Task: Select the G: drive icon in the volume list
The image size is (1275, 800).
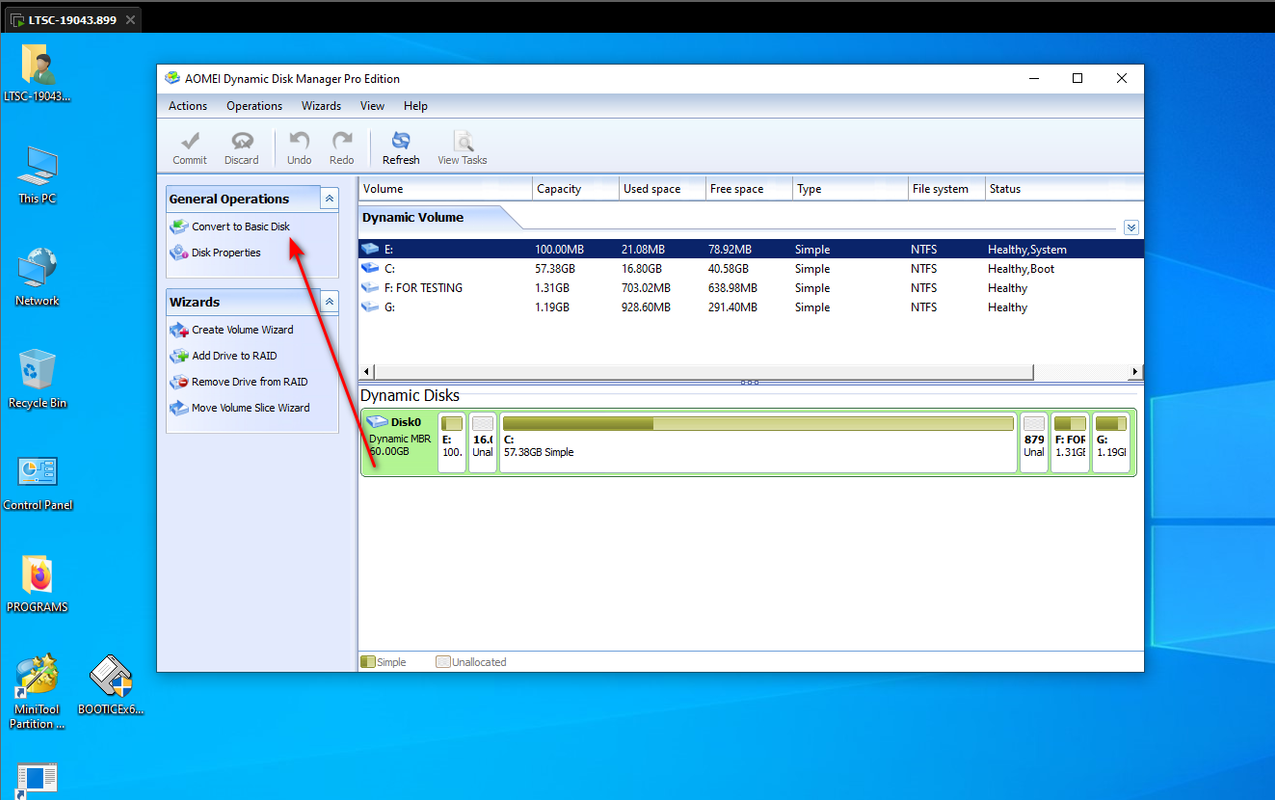Action: click(371, 308)
